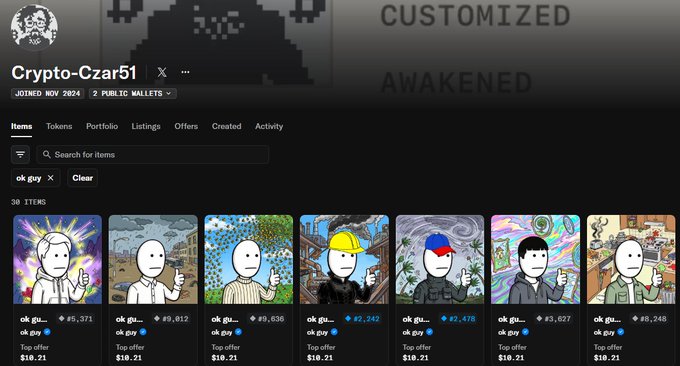
Task: Focus the Search for items field
Action: click(153, 154)
